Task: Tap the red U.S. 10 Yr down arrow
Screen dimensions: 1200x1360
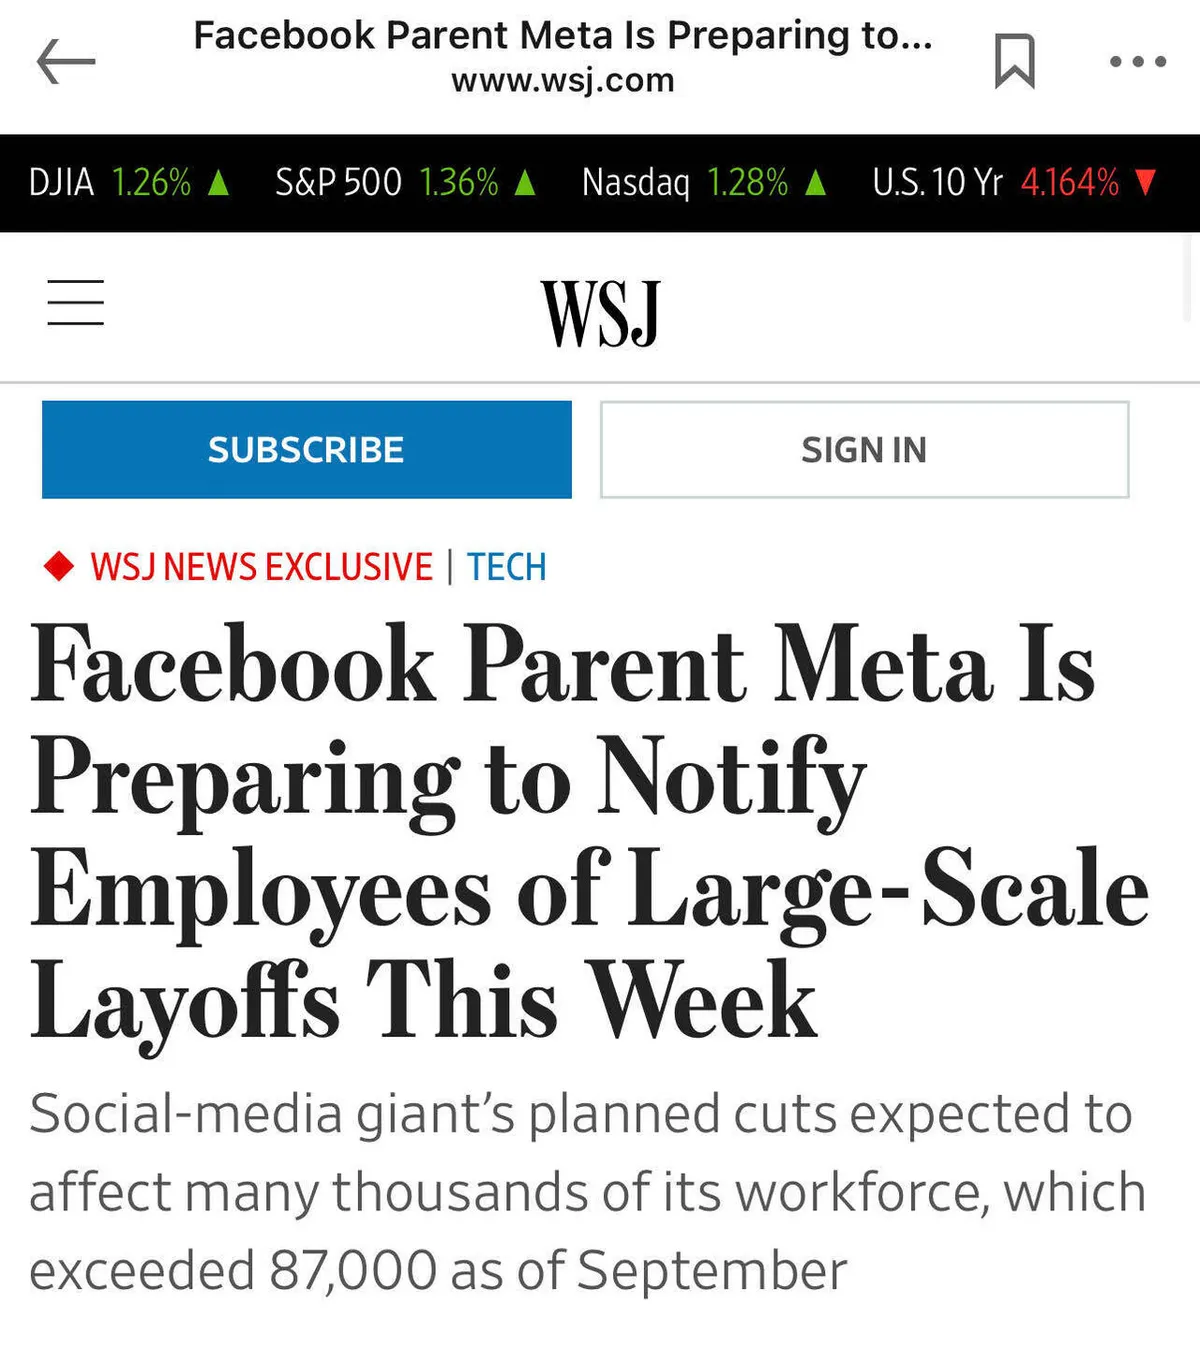Action: coord(1146,183)
